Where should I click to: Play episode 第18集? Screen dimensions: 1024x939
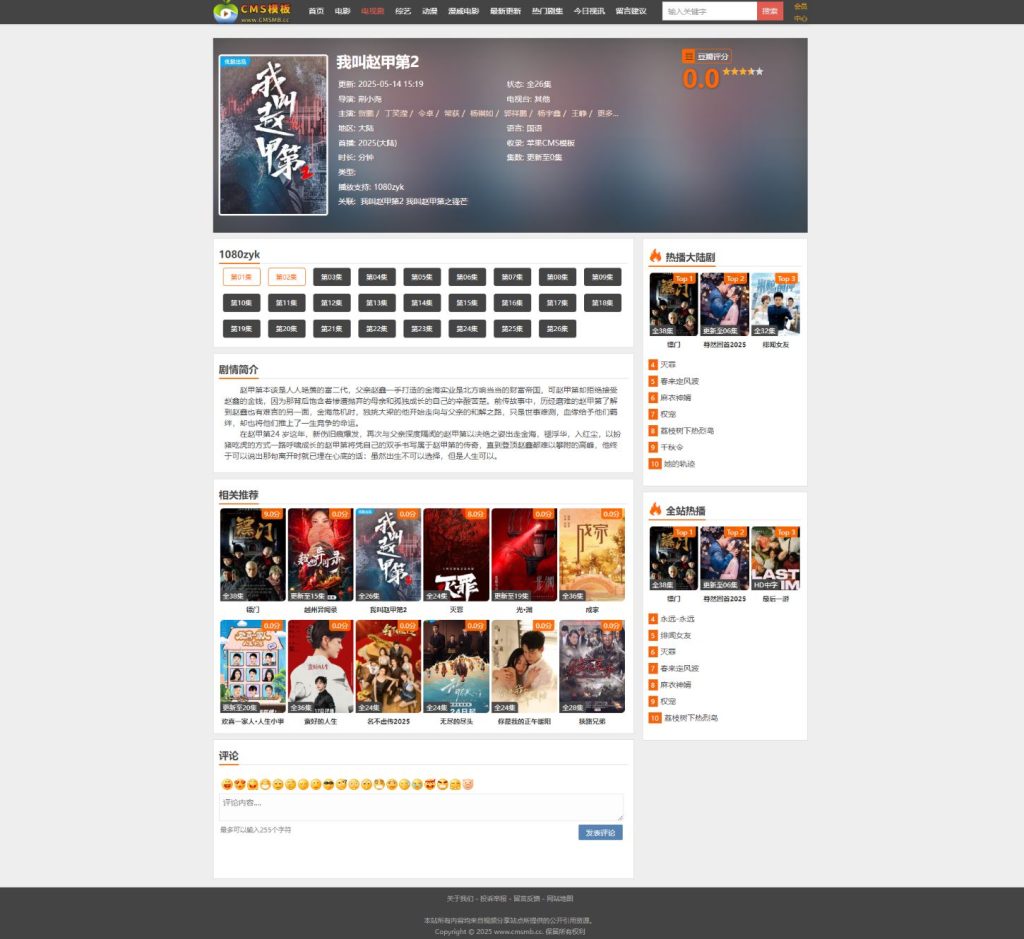coord(603,303)
